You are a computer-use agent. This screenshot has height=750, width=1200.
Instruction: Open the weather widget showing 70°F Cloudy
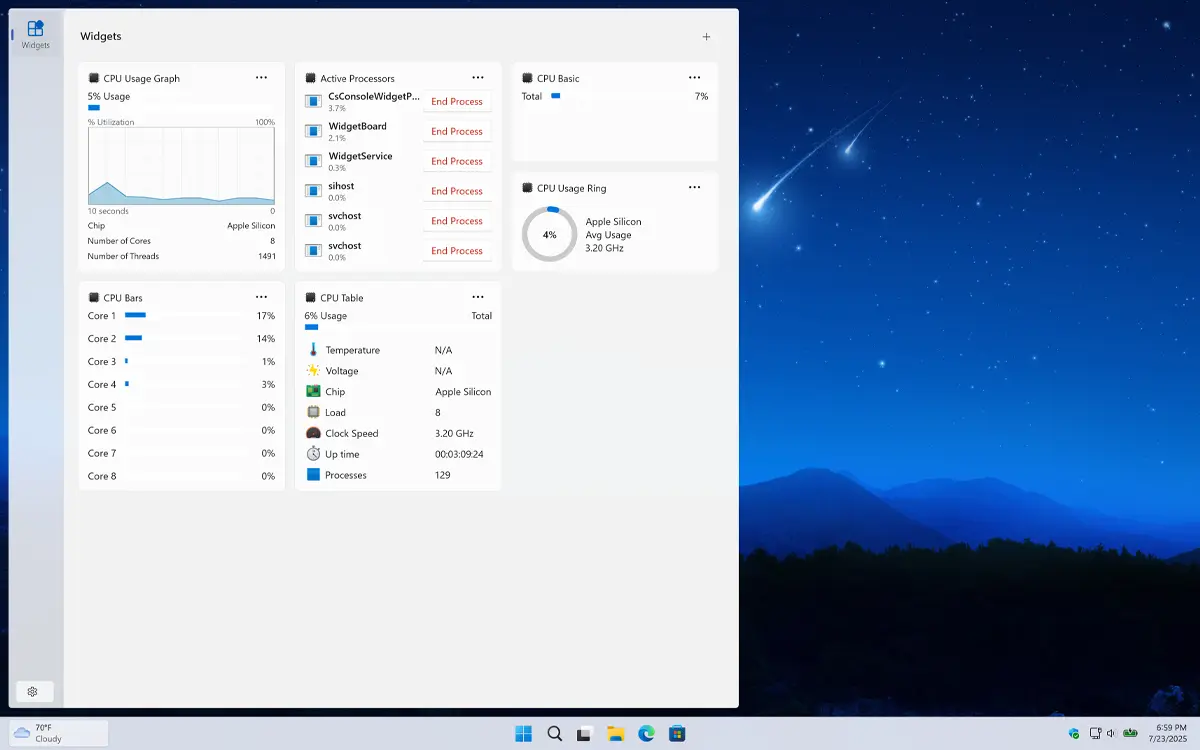tap(57, 733)
